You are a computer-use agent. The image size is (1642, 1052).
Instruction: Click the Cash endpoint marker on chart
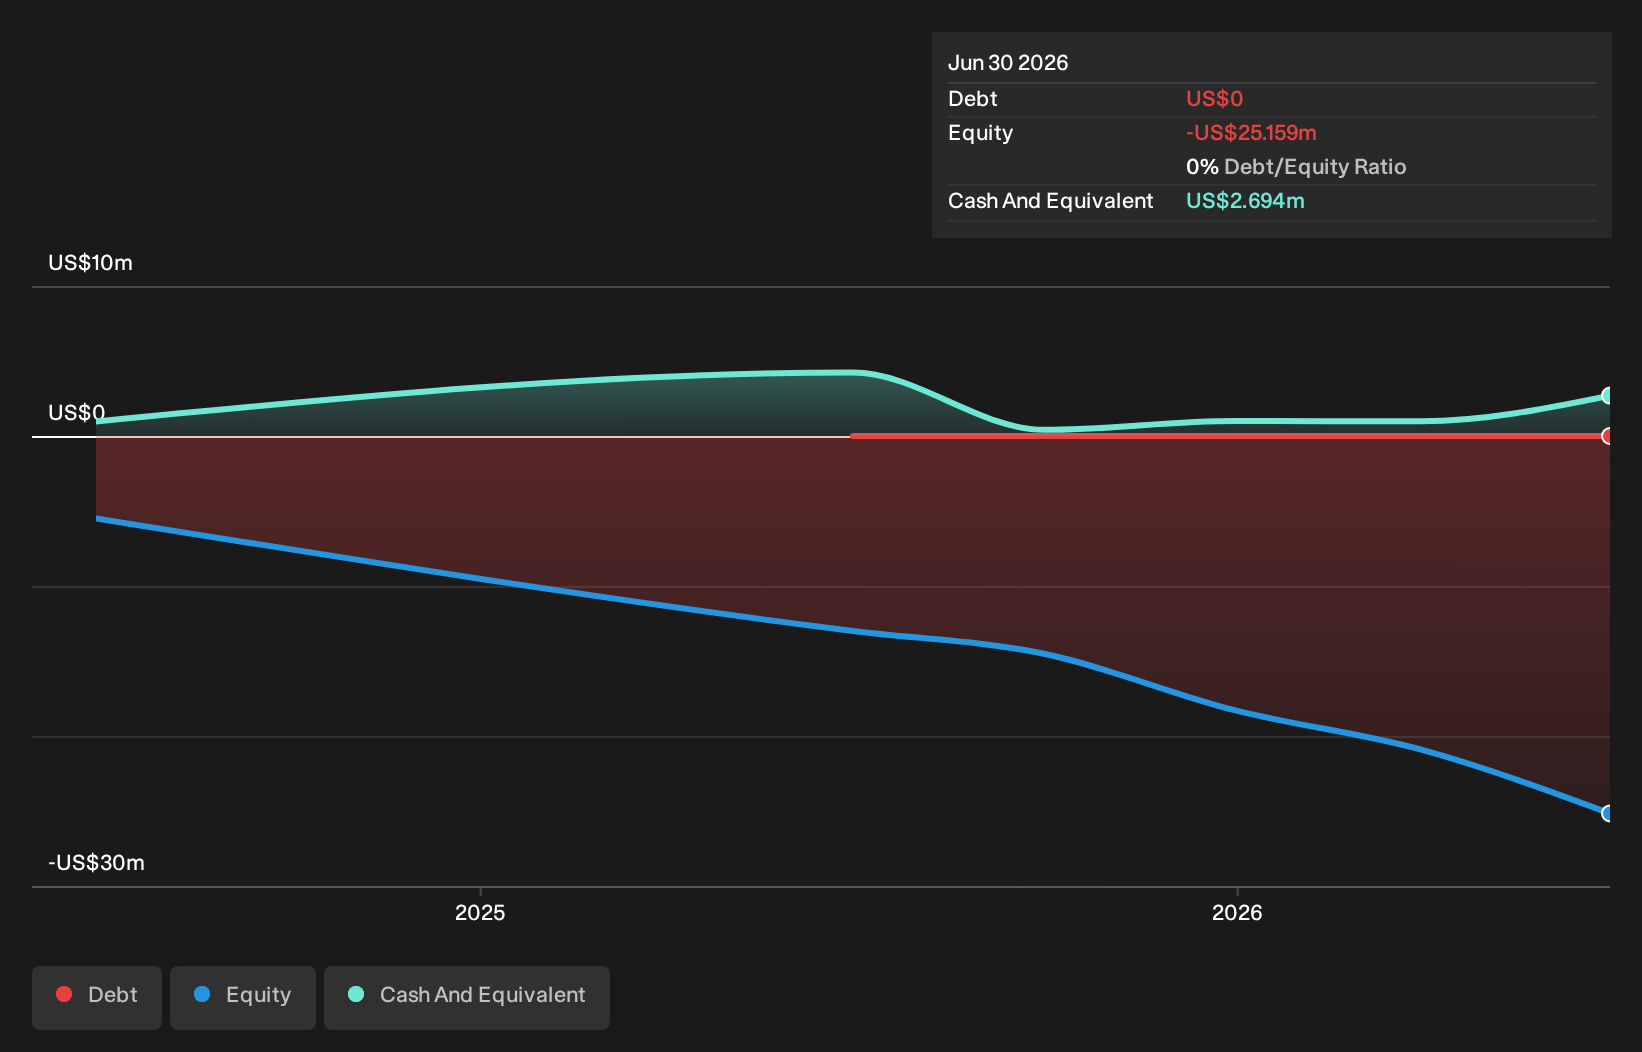[1607, 395]
